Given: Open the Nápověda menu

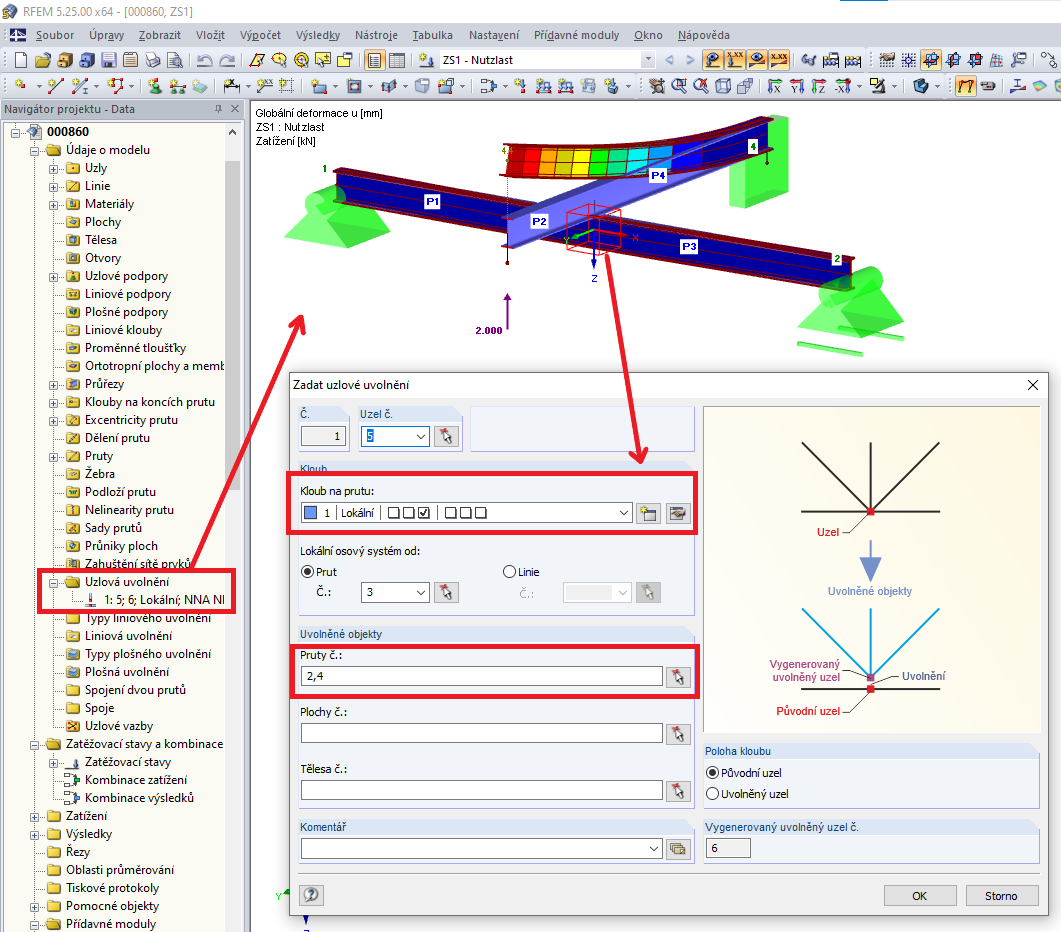Looking at the screenshot, I should 704,35.
